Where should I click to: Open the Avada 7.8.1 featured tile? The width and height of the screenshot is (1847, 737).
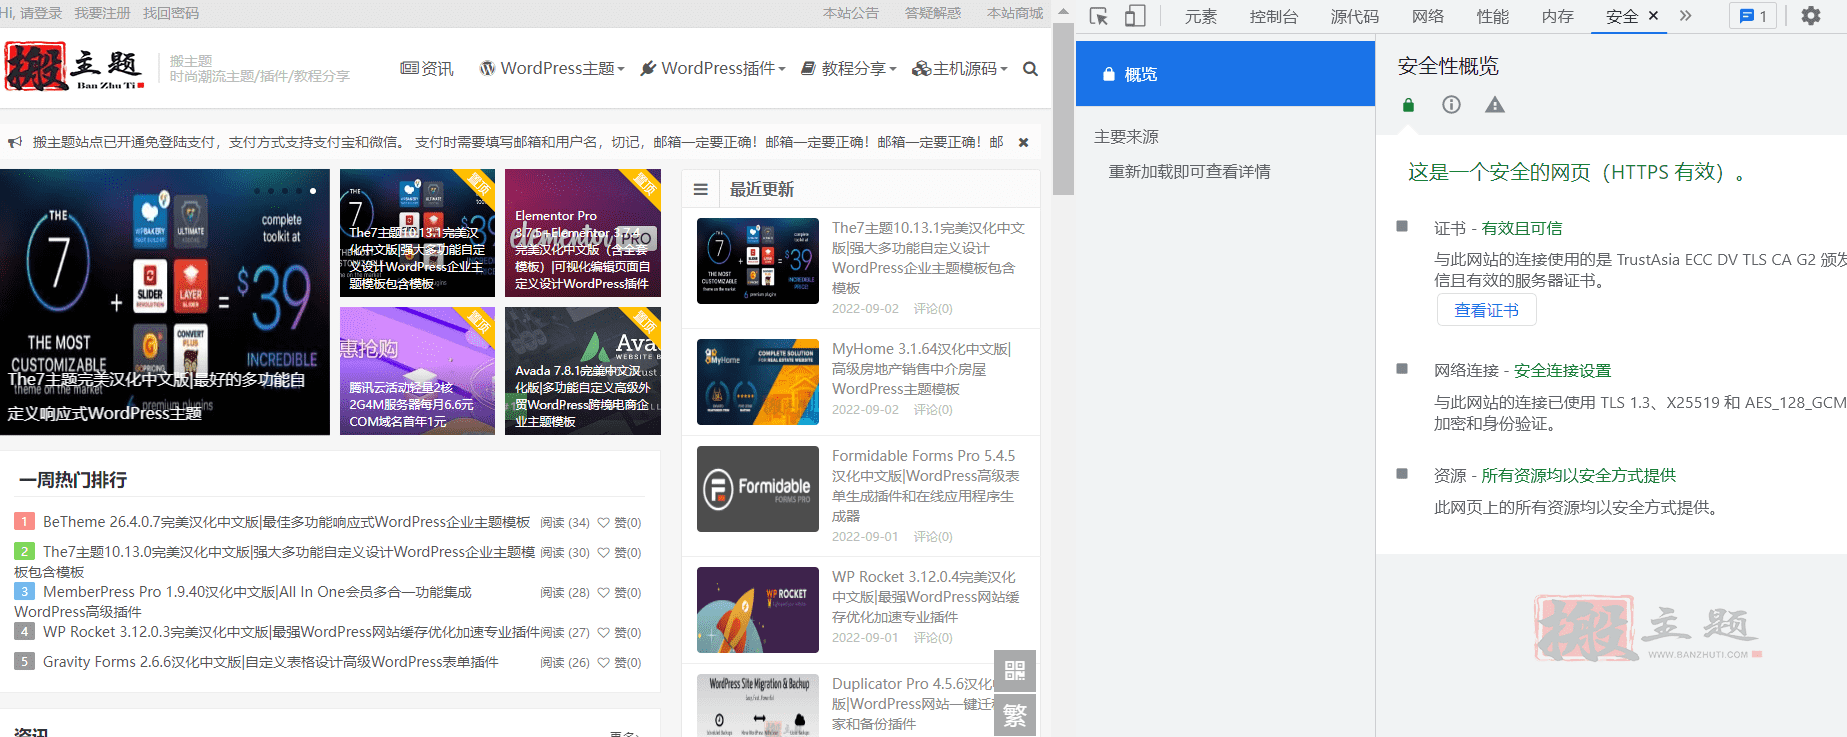(583, 371)
